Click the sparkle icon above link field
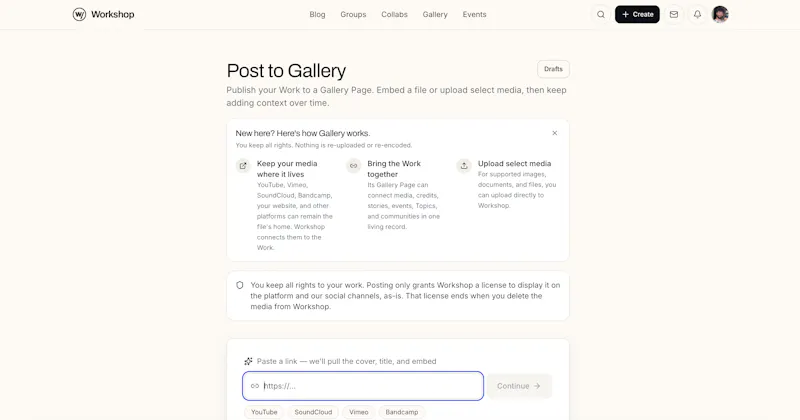 (x=248, y=361)
